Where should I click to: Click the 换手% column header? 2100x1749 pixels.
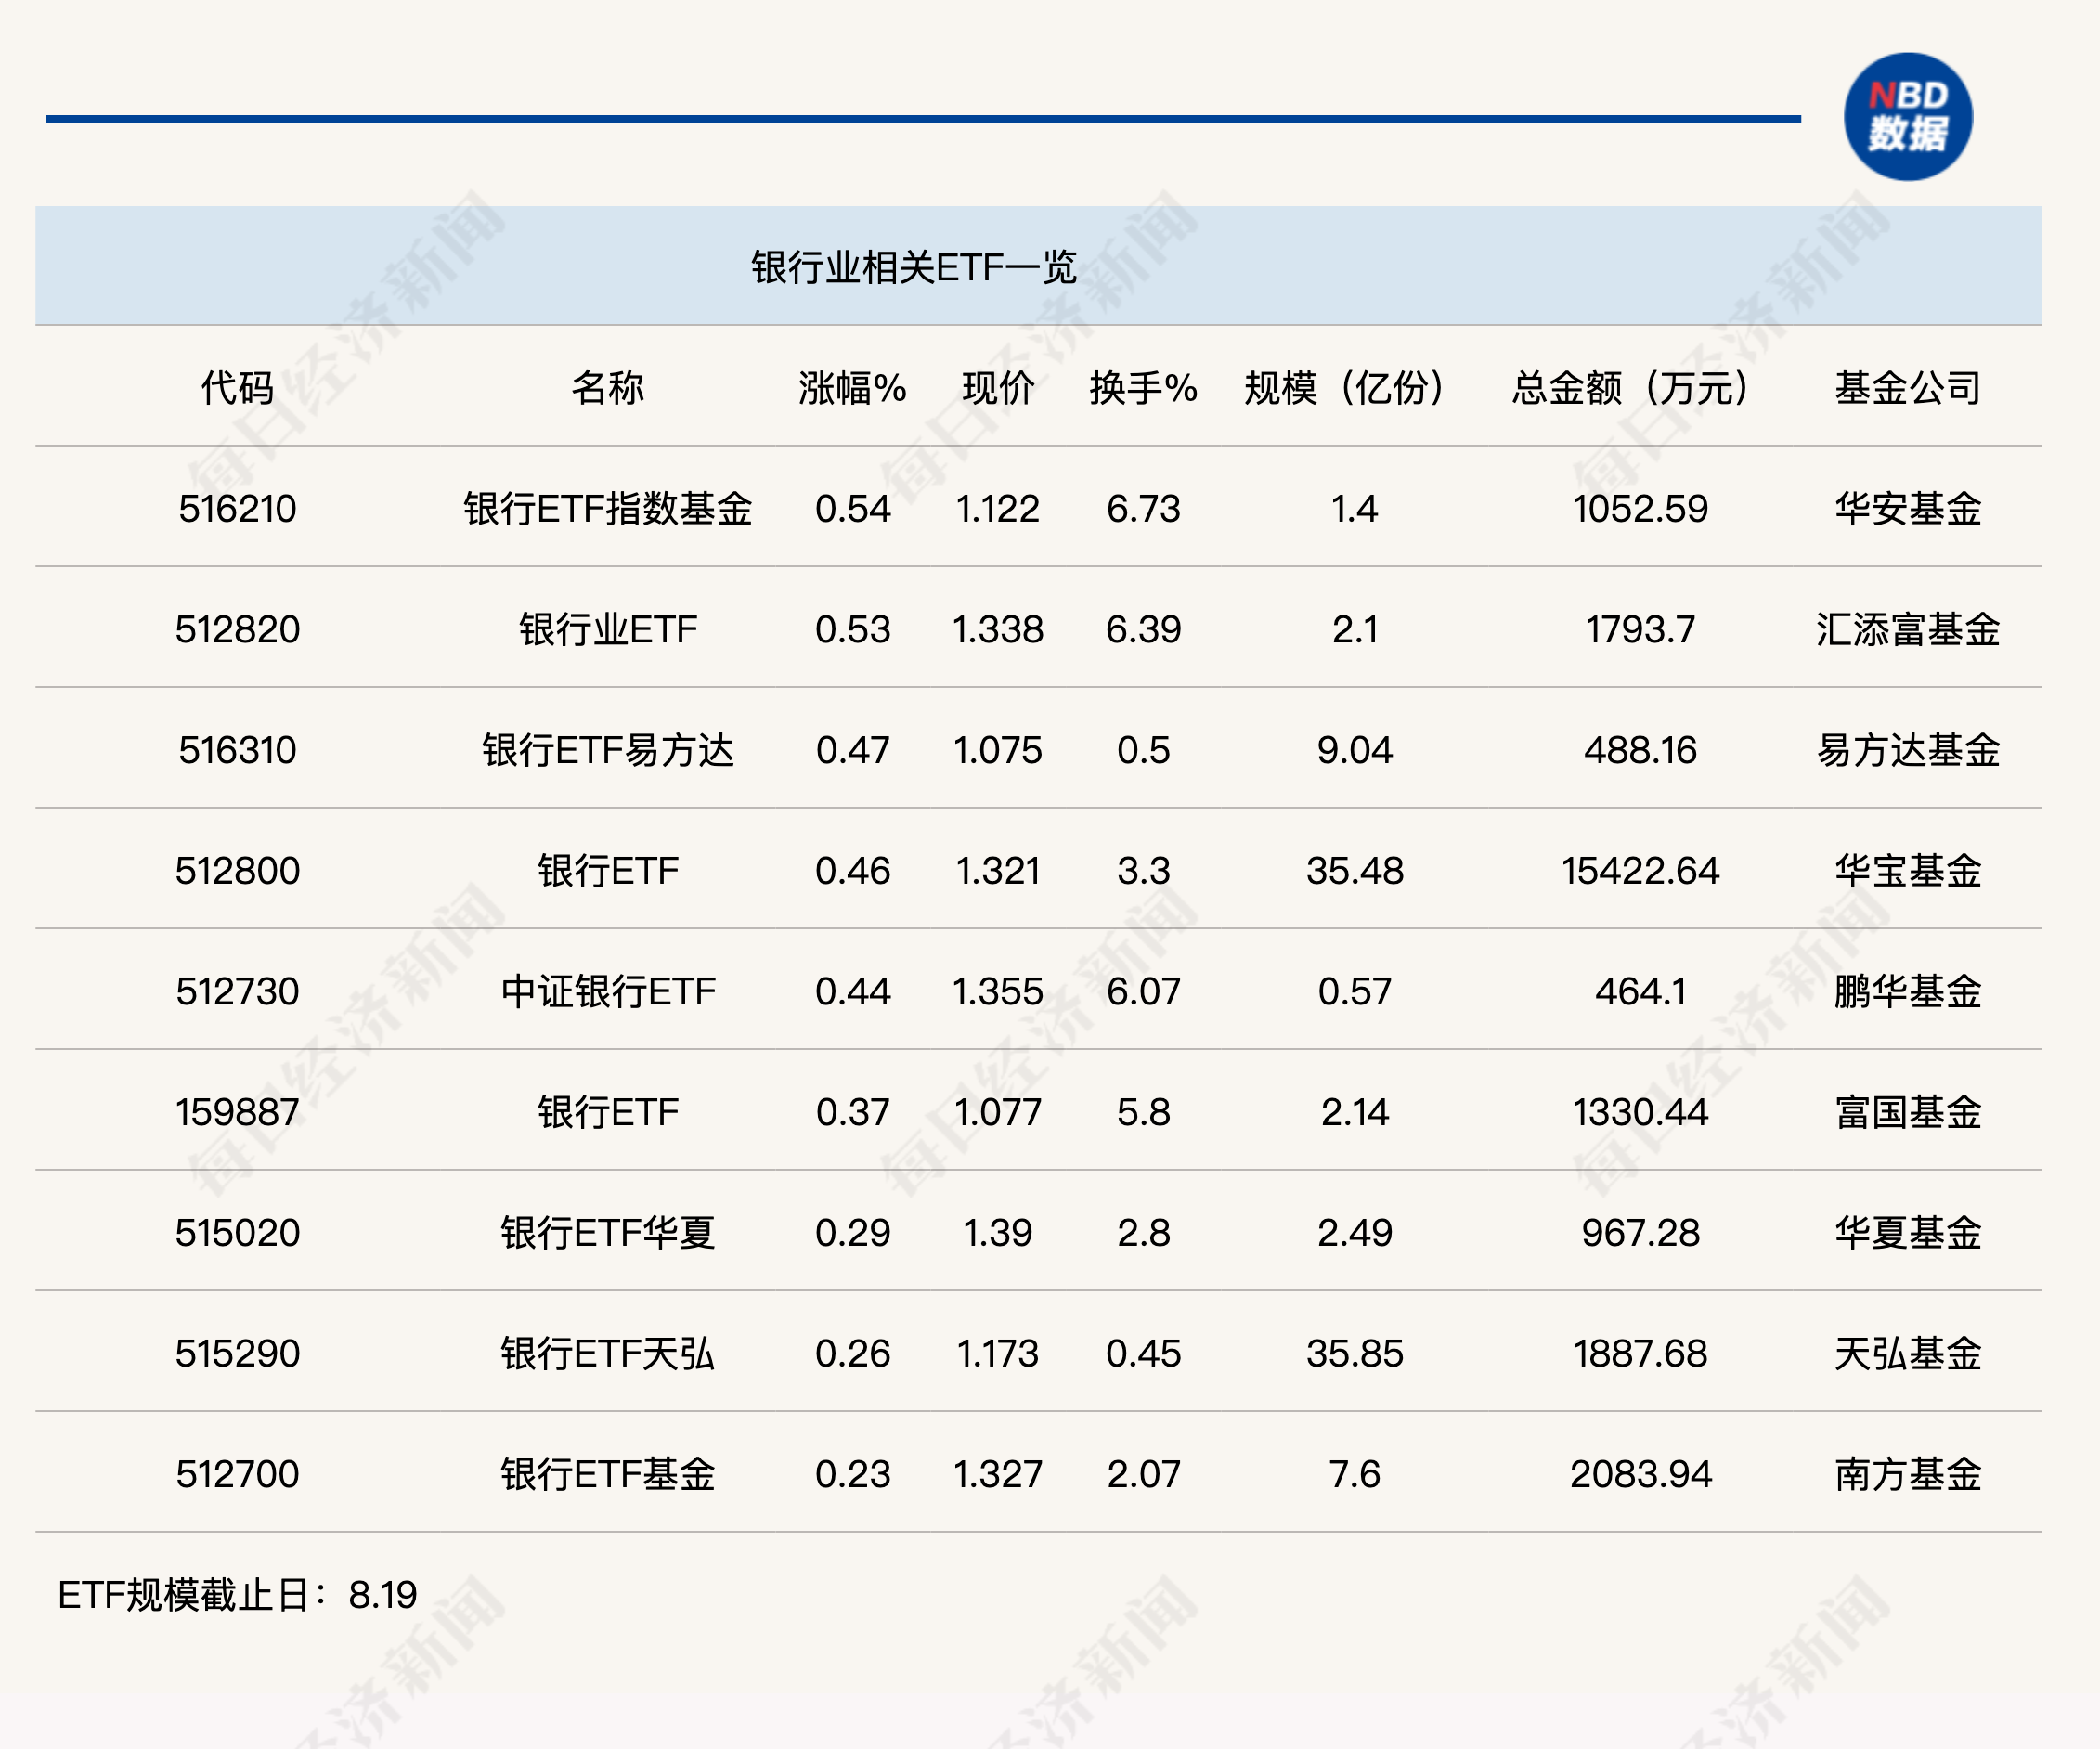click(x=1143, y=388)
